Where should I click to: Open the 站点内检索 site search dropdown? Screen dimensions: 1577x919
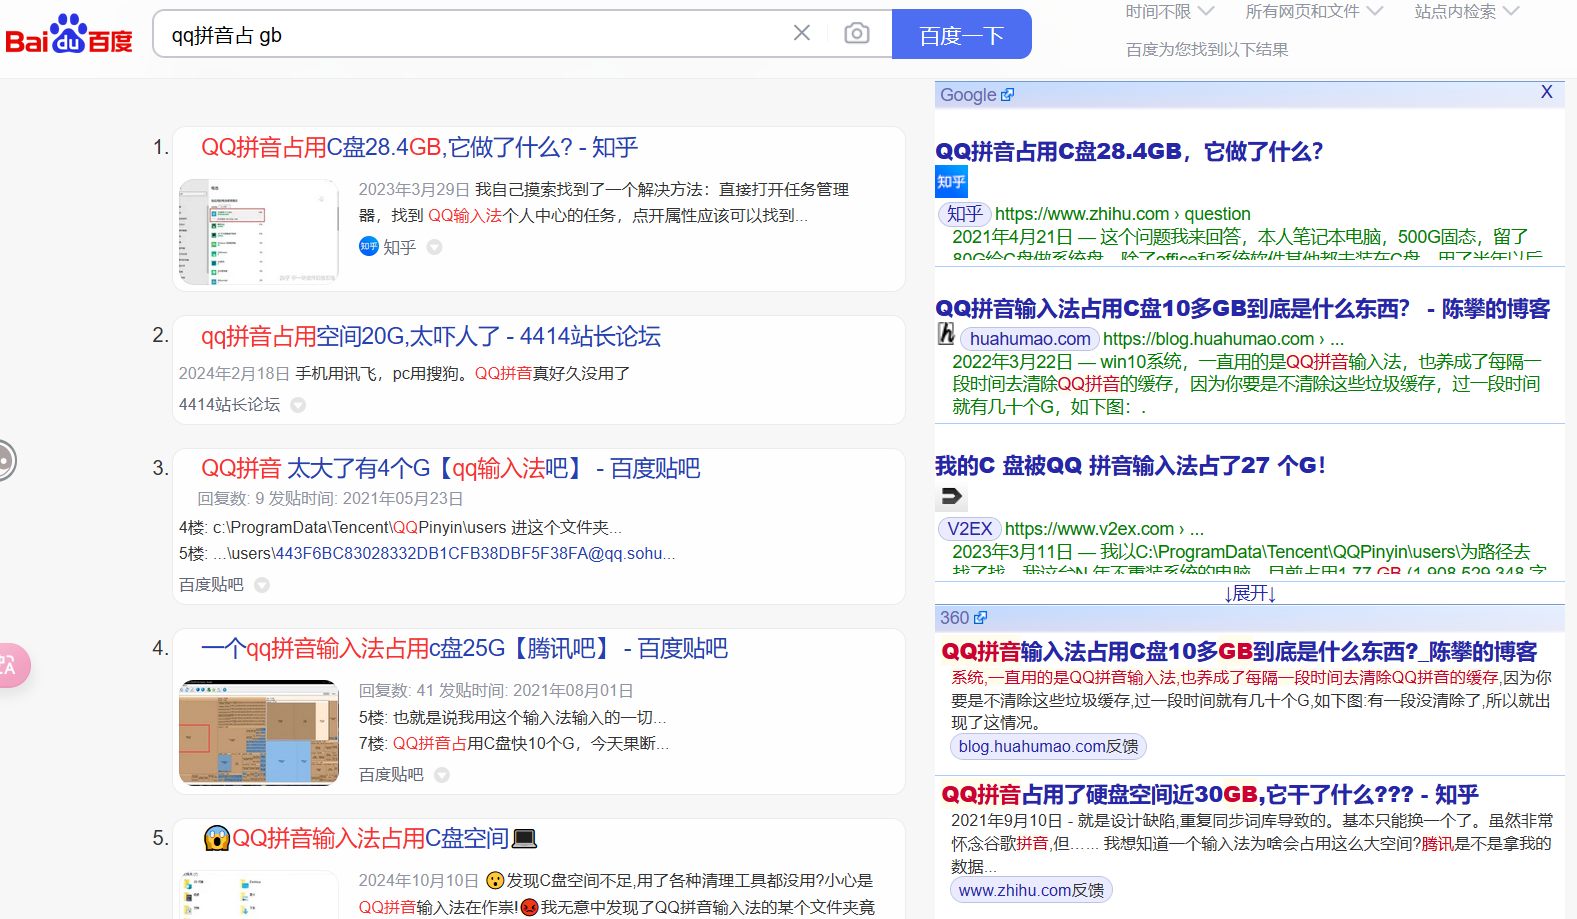pyautogui.click(x=1466, y=12)
